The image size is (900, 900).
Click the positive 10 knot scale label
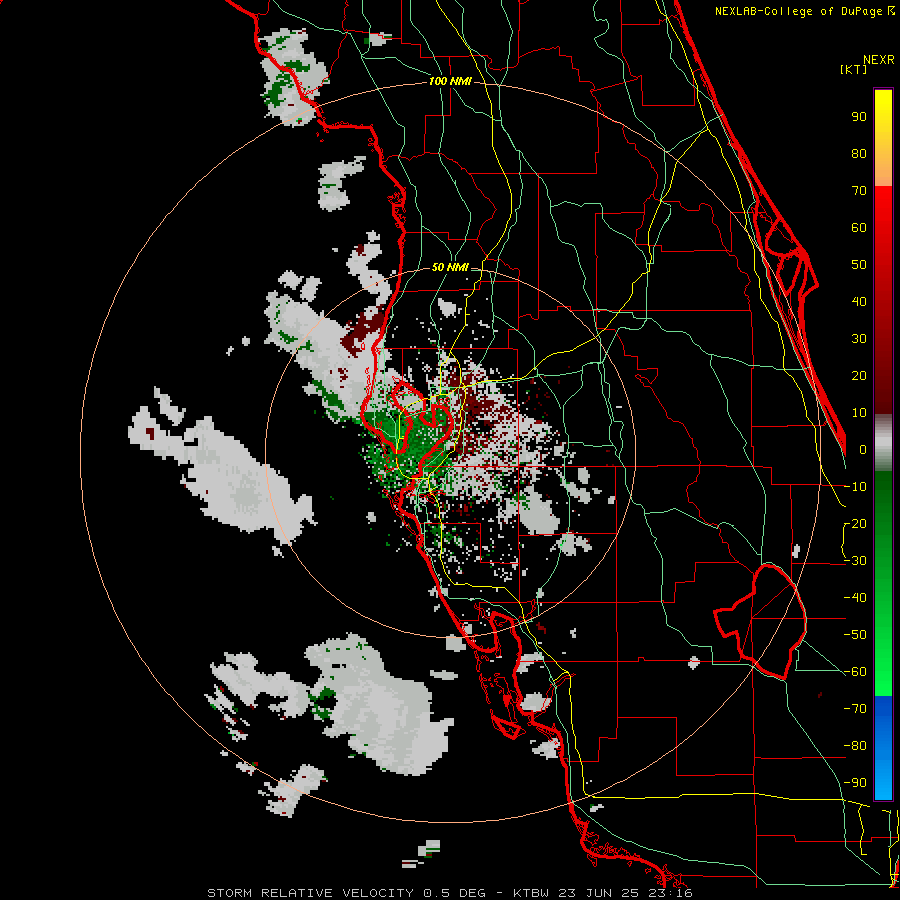coord(859,413)
